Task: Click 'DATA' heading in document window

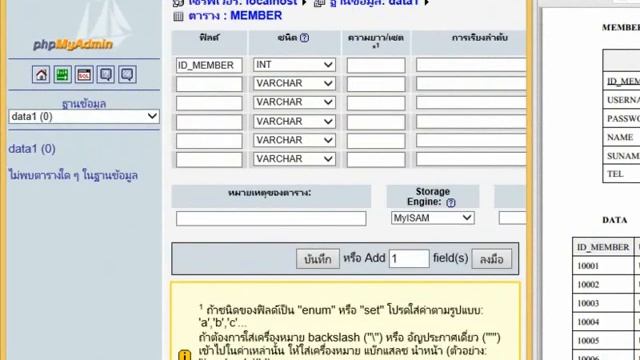Action: point(615,220)
